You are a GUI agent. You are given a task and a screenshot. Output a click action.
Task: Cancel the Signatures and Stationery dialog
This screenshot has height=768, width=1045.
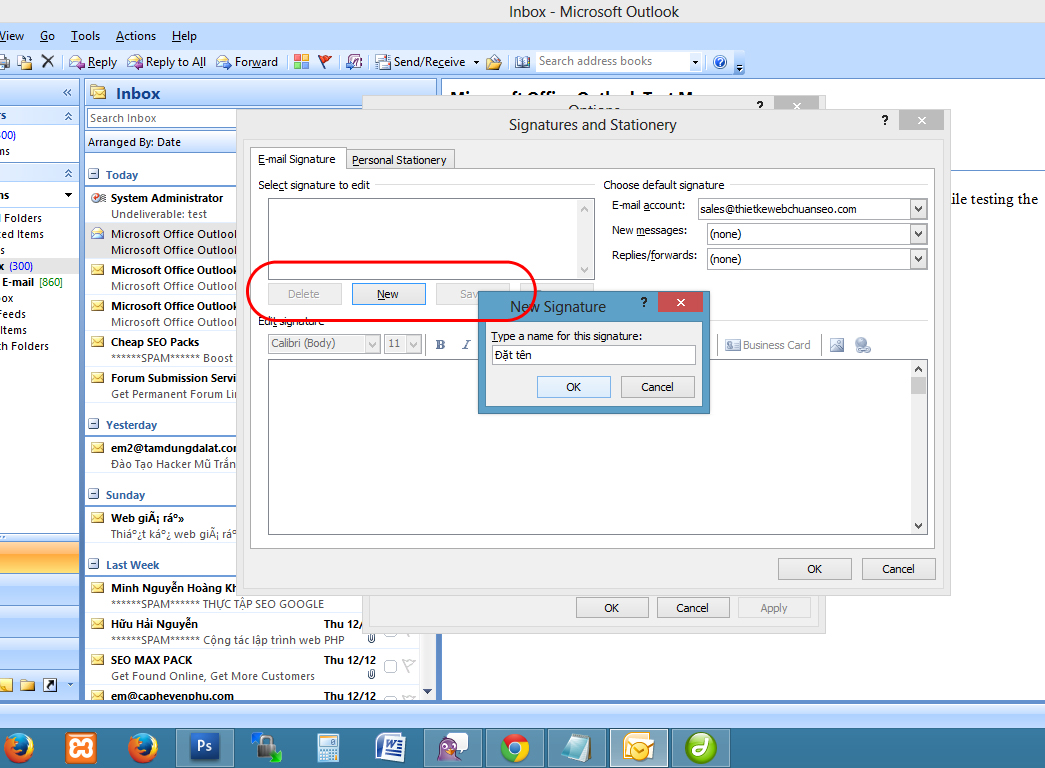(x=898, y=569)
